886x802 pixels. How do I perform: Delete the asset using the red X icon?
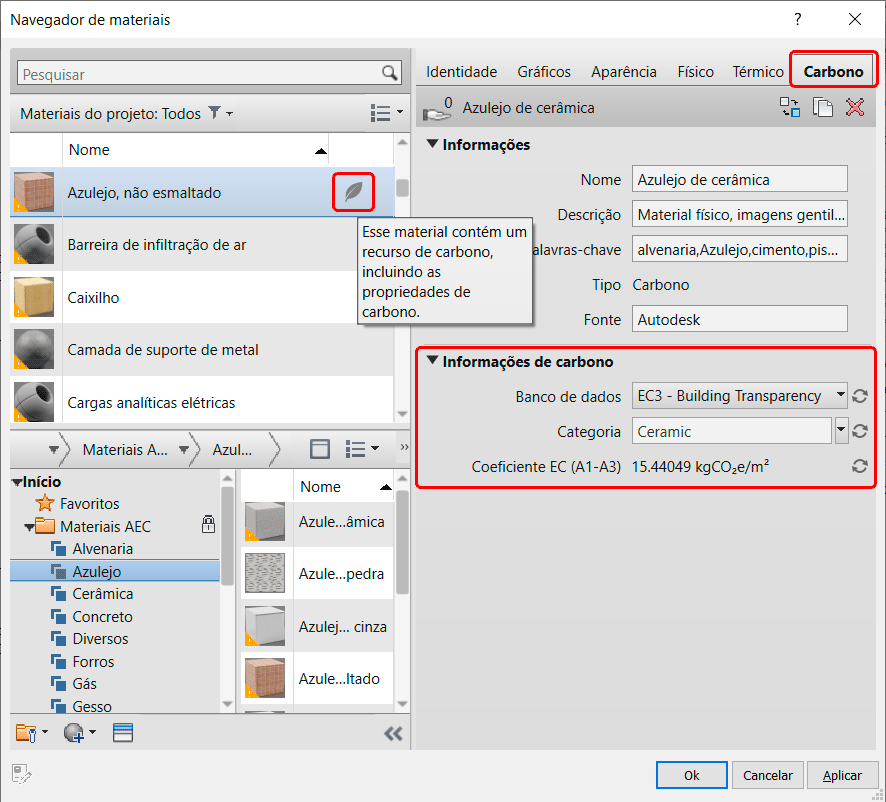click(x=855, y=107)
